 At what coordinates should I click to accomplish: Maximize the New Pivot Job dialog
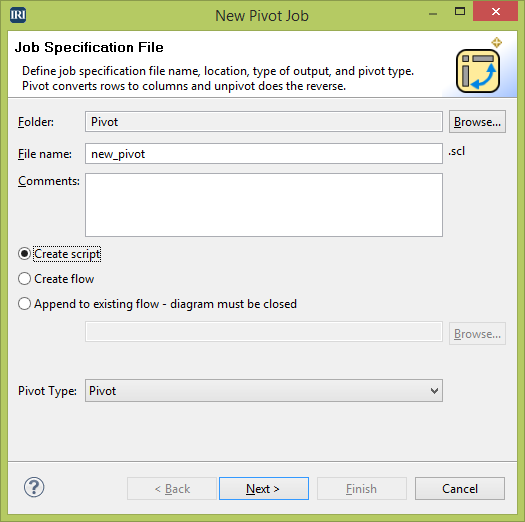point(460,12)
